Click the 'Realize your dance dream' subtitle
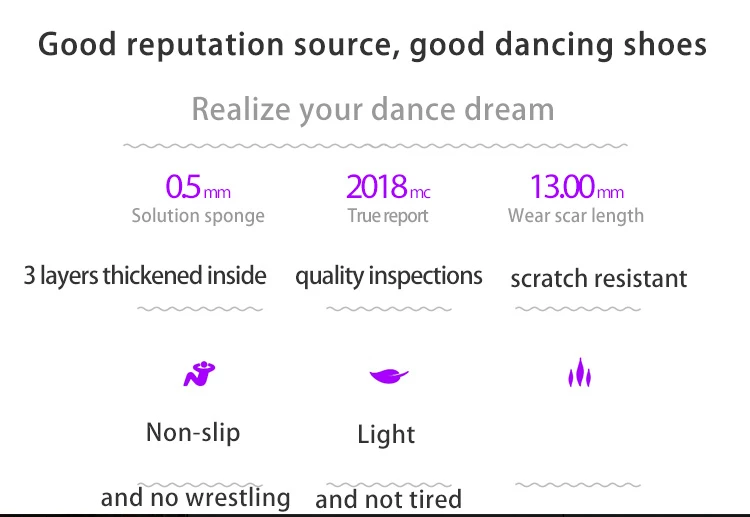The image size is (750, 517). pyautogui.click(x=373, y=110)
